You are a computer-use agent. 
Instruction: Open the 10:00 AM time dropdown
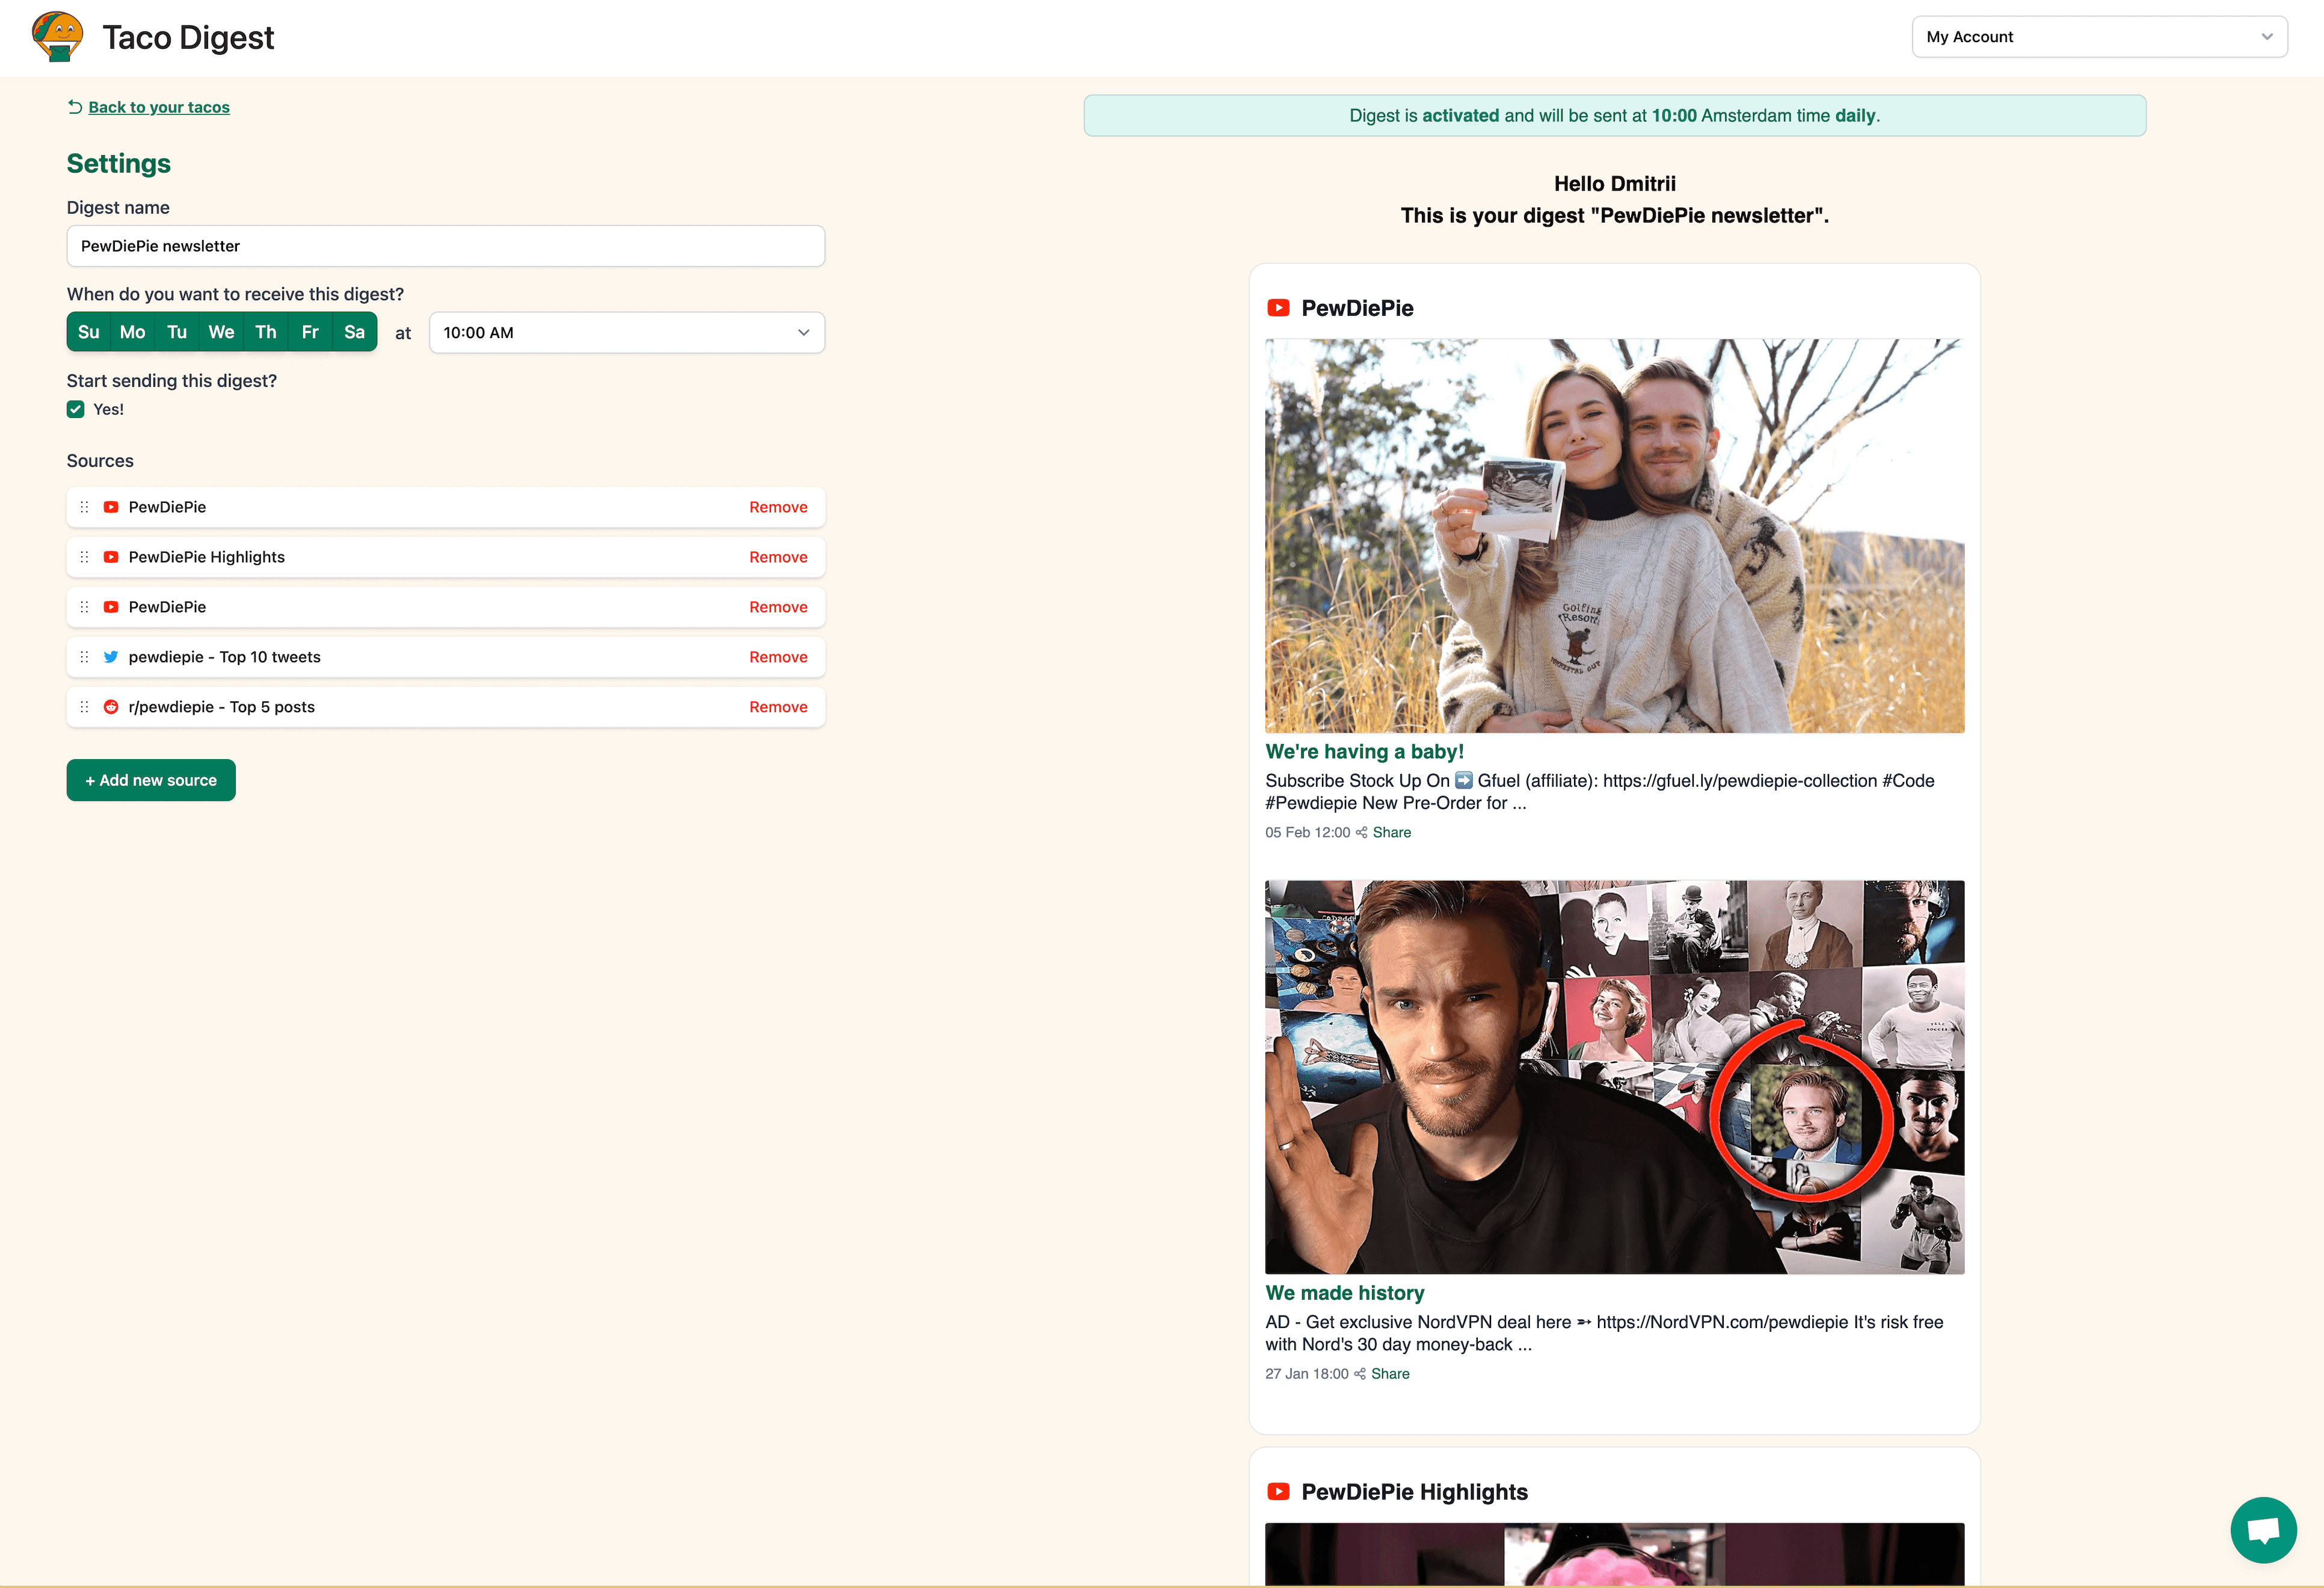tap(627, 333)
